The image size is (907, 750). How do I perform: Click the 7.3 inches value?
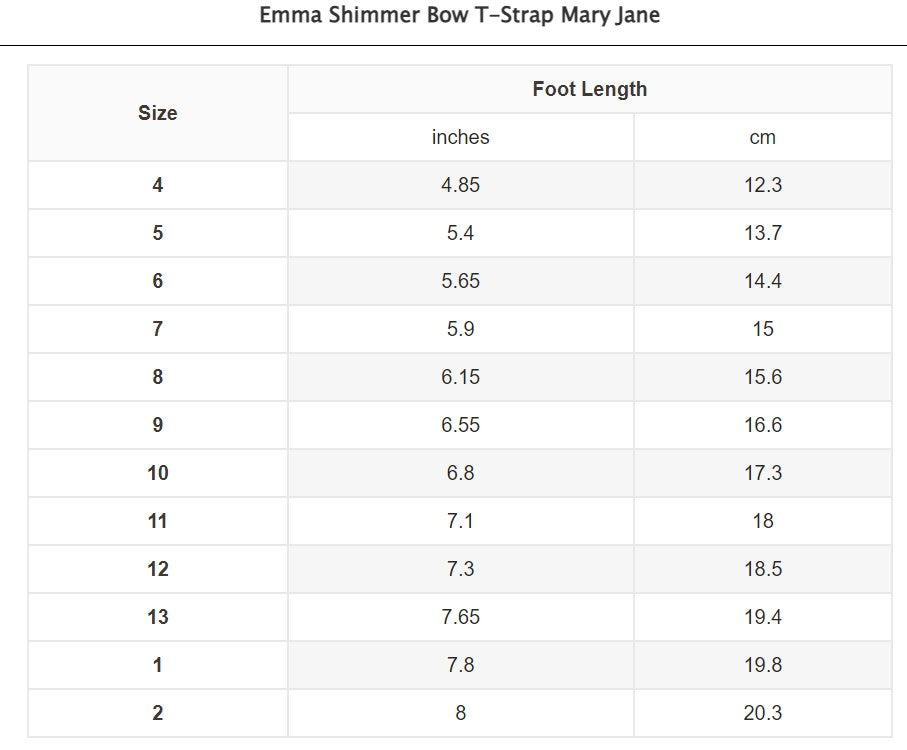click(460, 570)
